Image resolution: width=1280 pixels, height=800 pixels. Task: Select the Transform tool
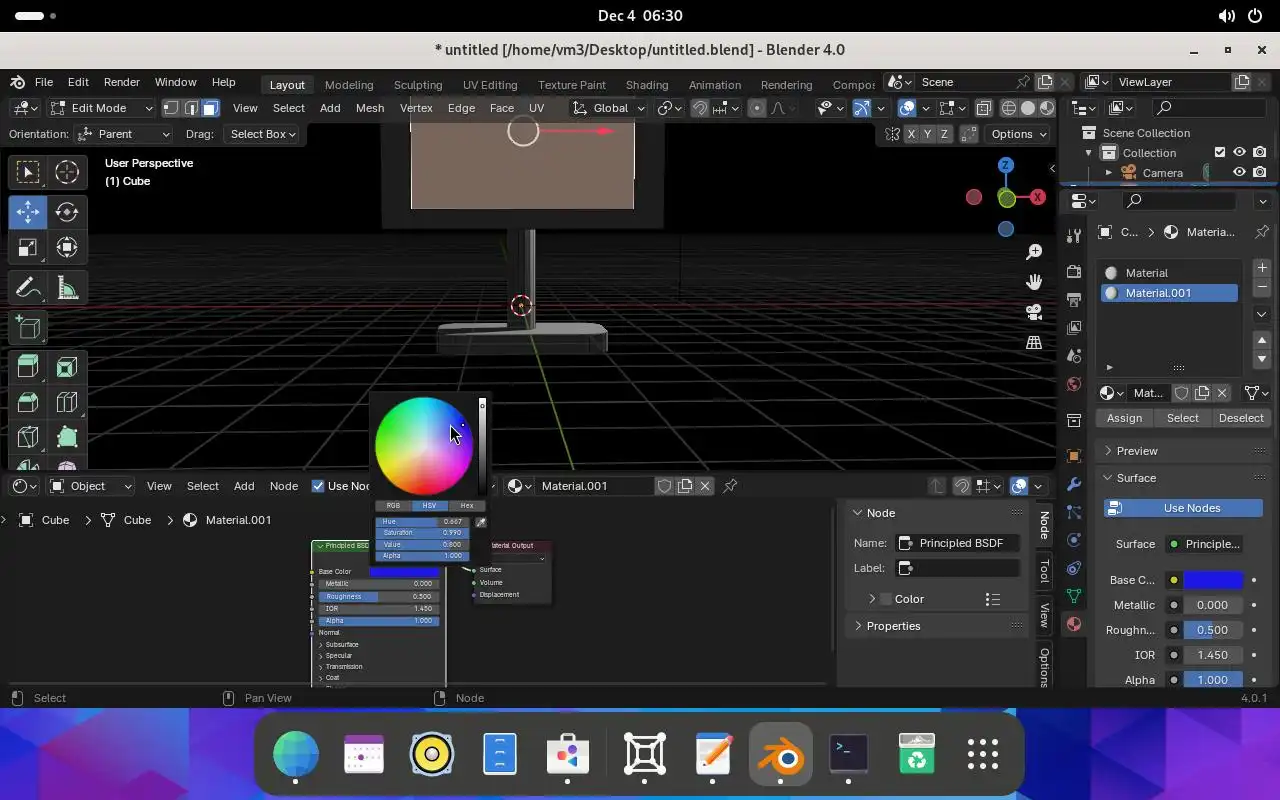[67, 247]
